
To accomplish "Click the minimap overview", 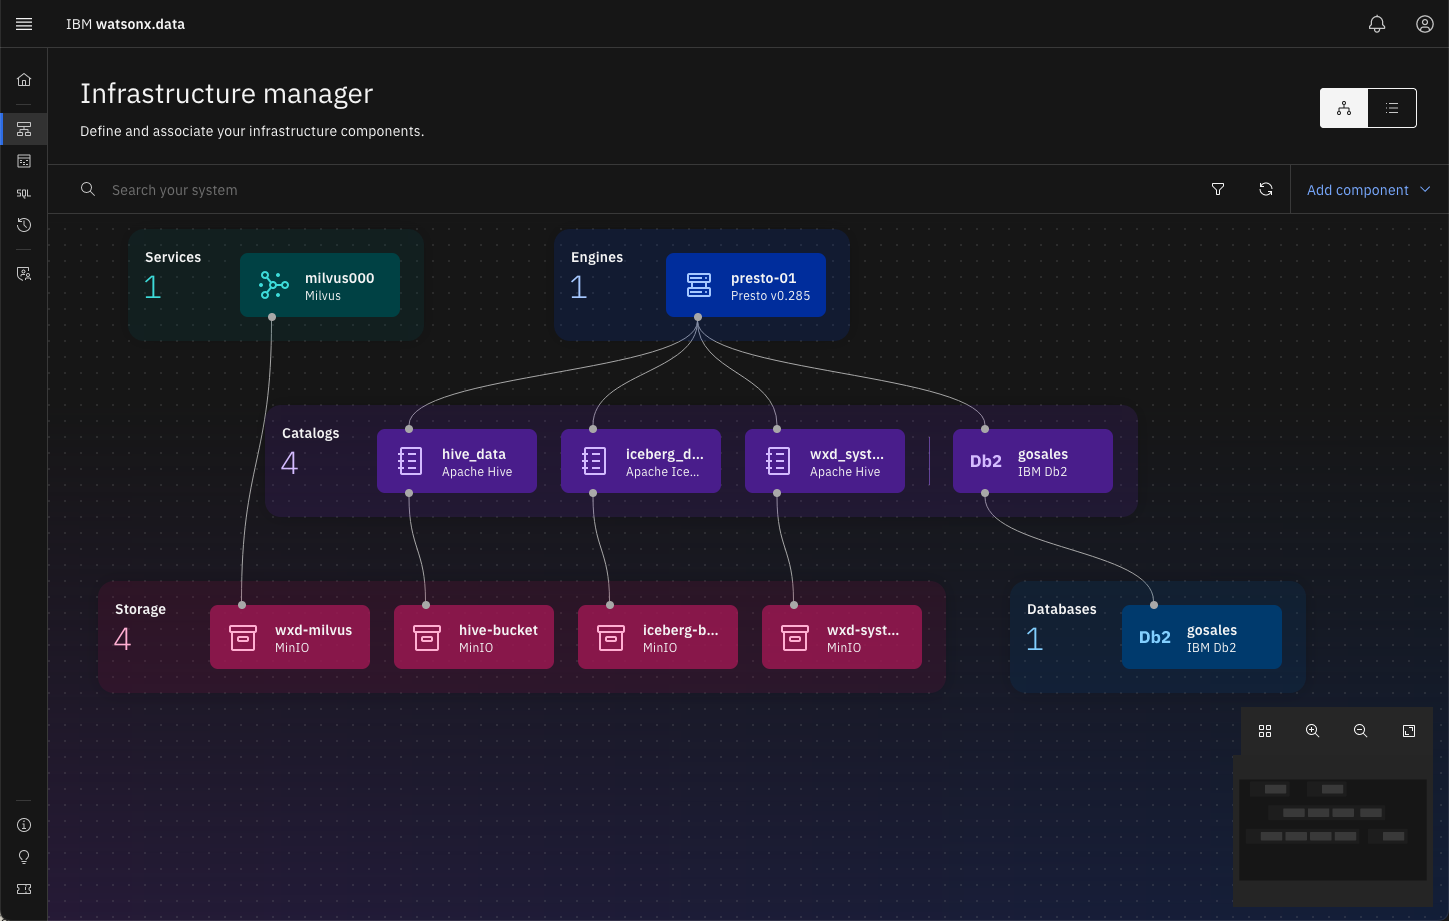I will coord(1333,830).
